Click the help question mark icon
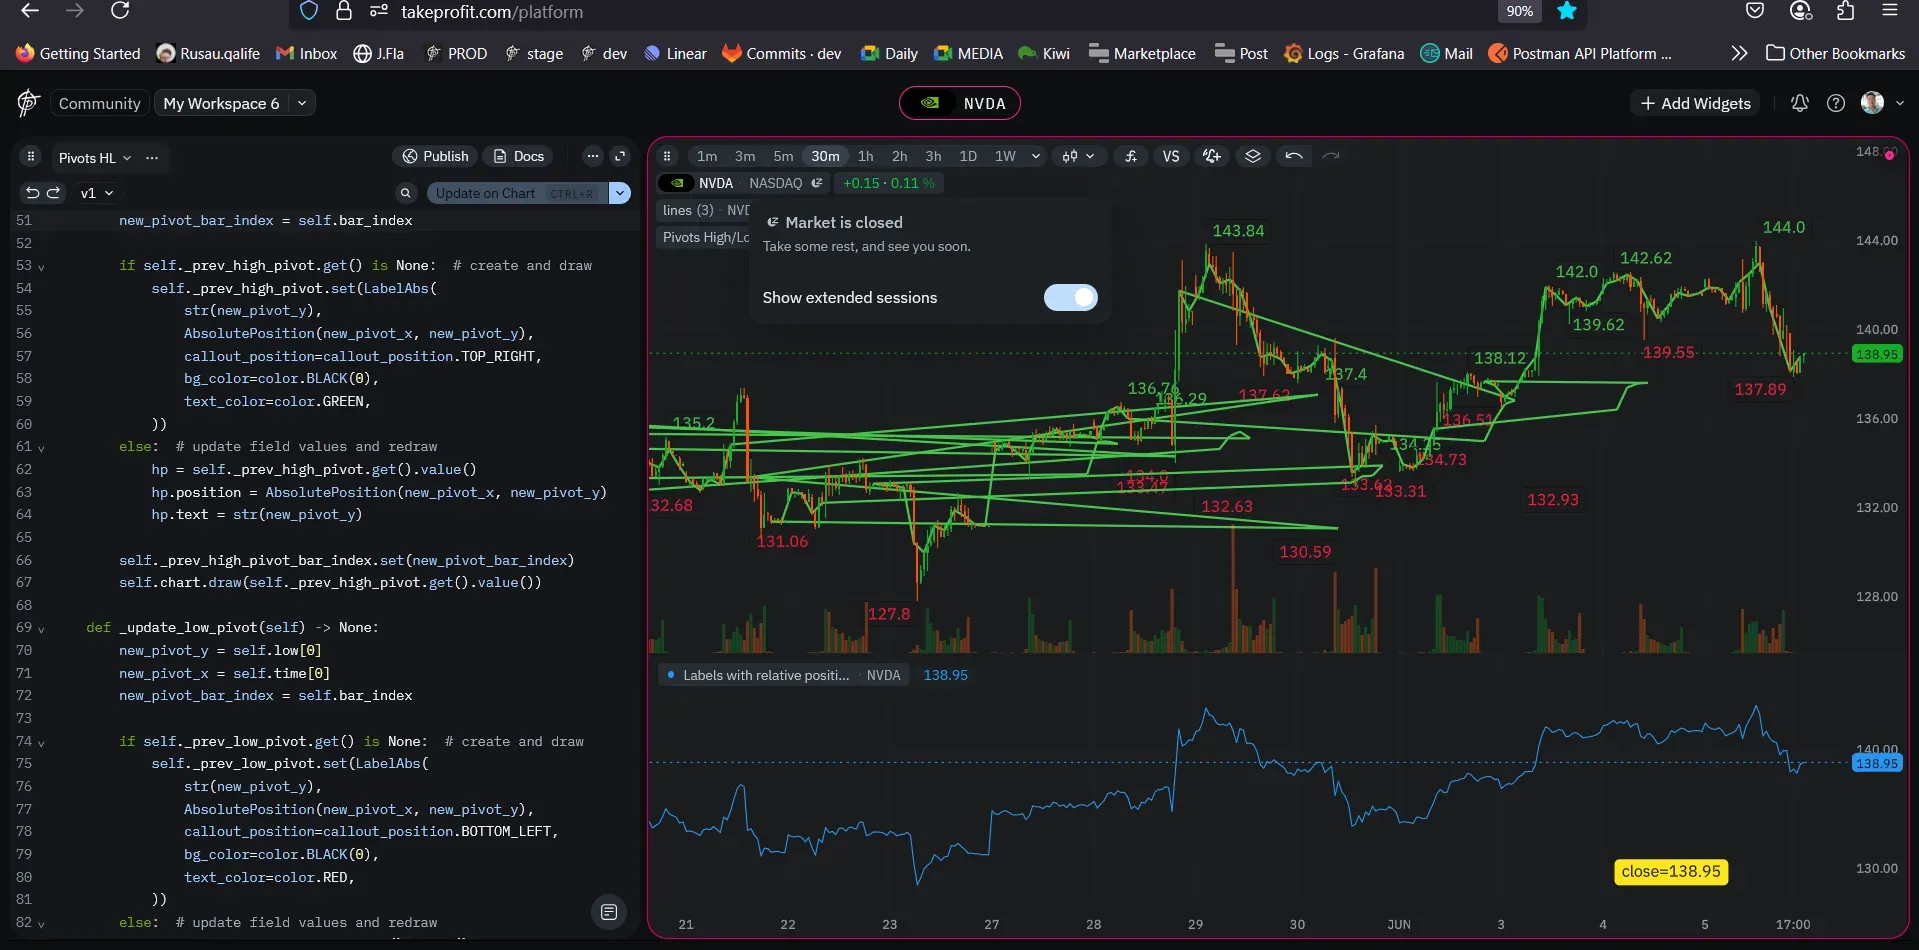 pyautogui.click(x=1835, y=103)
